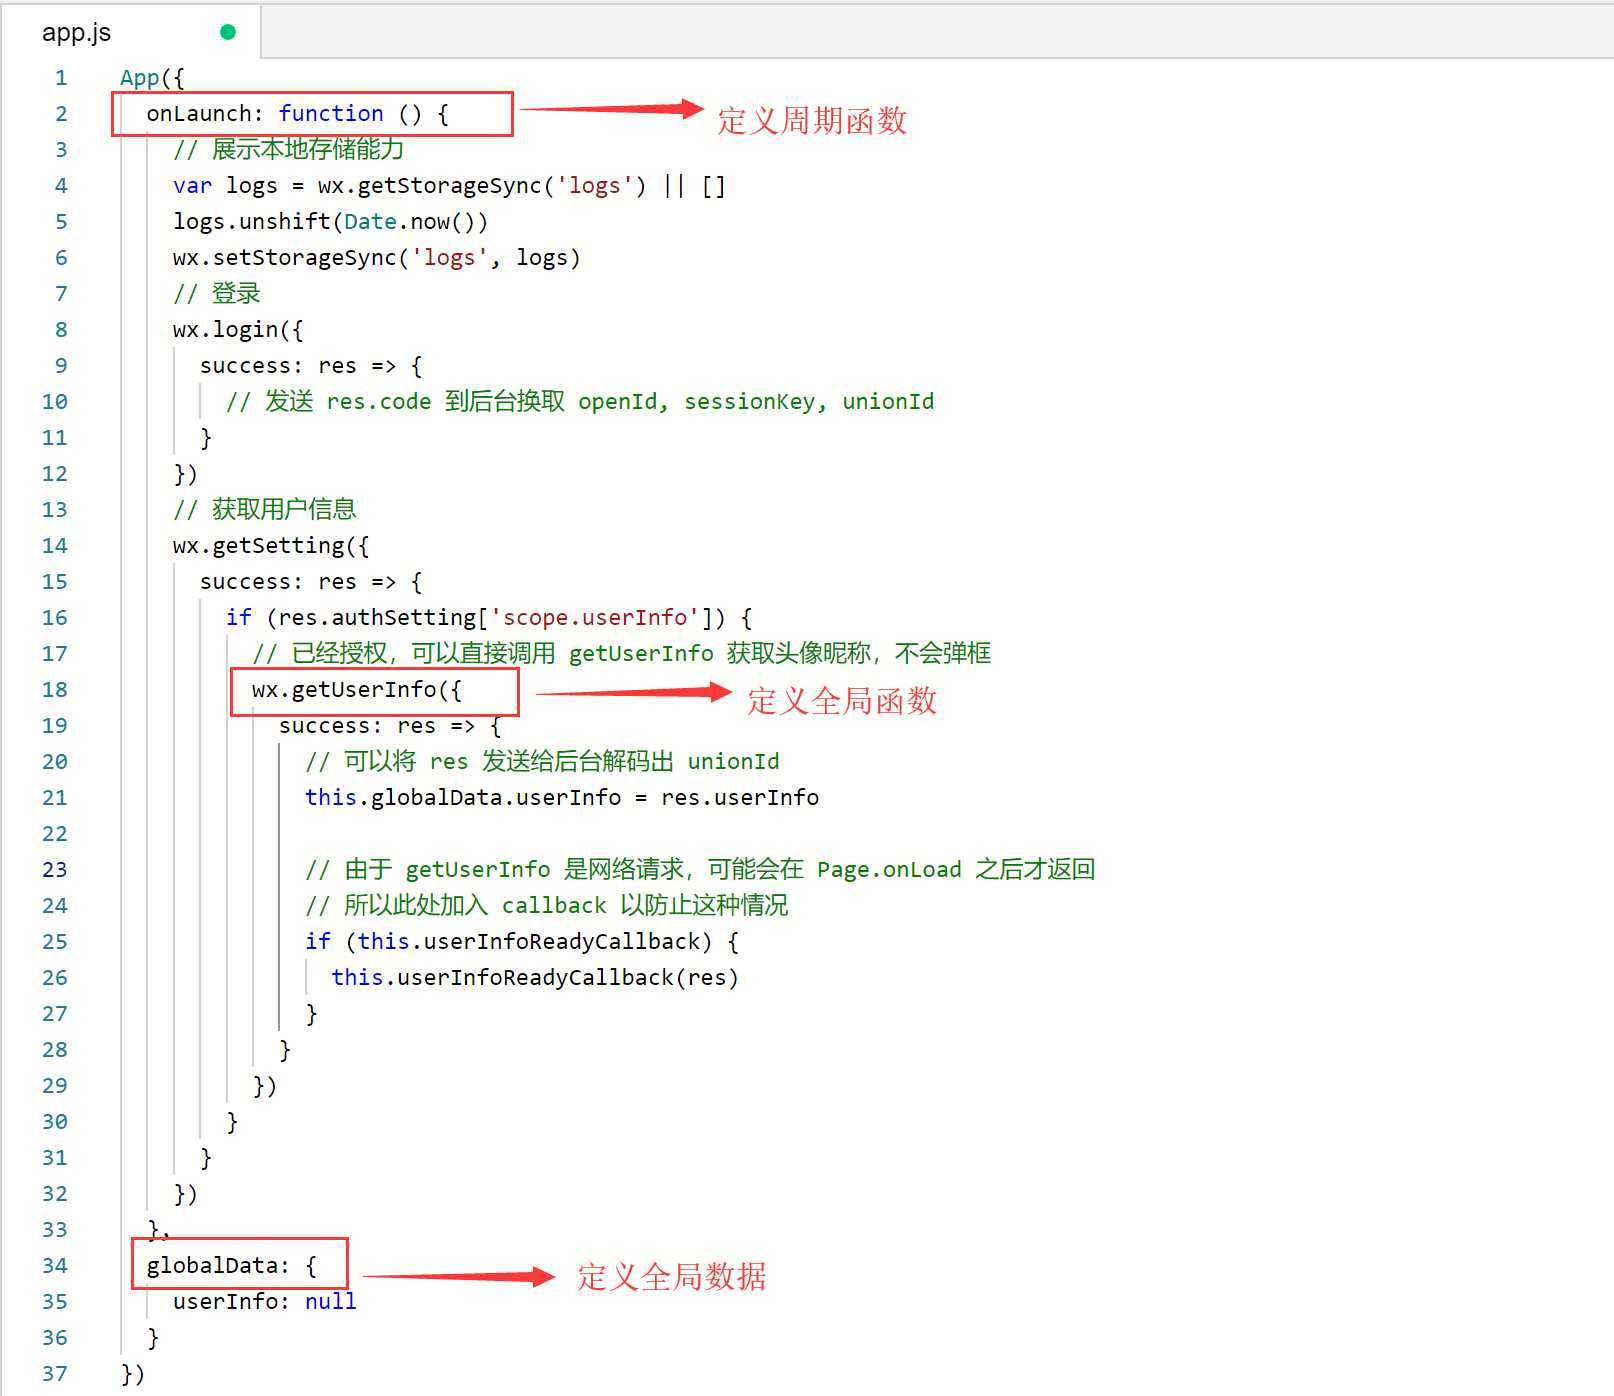Click the comment mentioning sessionKey
1614x1396 pixels.
[580, 402]
